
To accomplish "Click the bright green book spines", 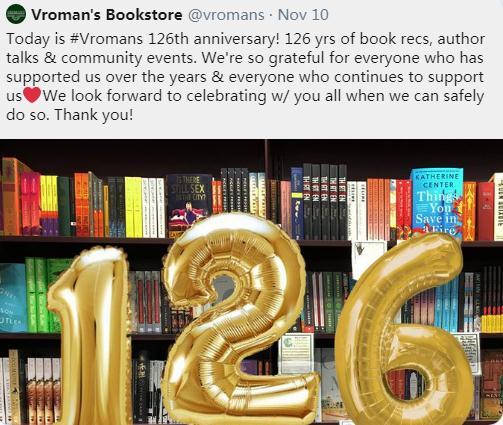I will coord(42,295).
